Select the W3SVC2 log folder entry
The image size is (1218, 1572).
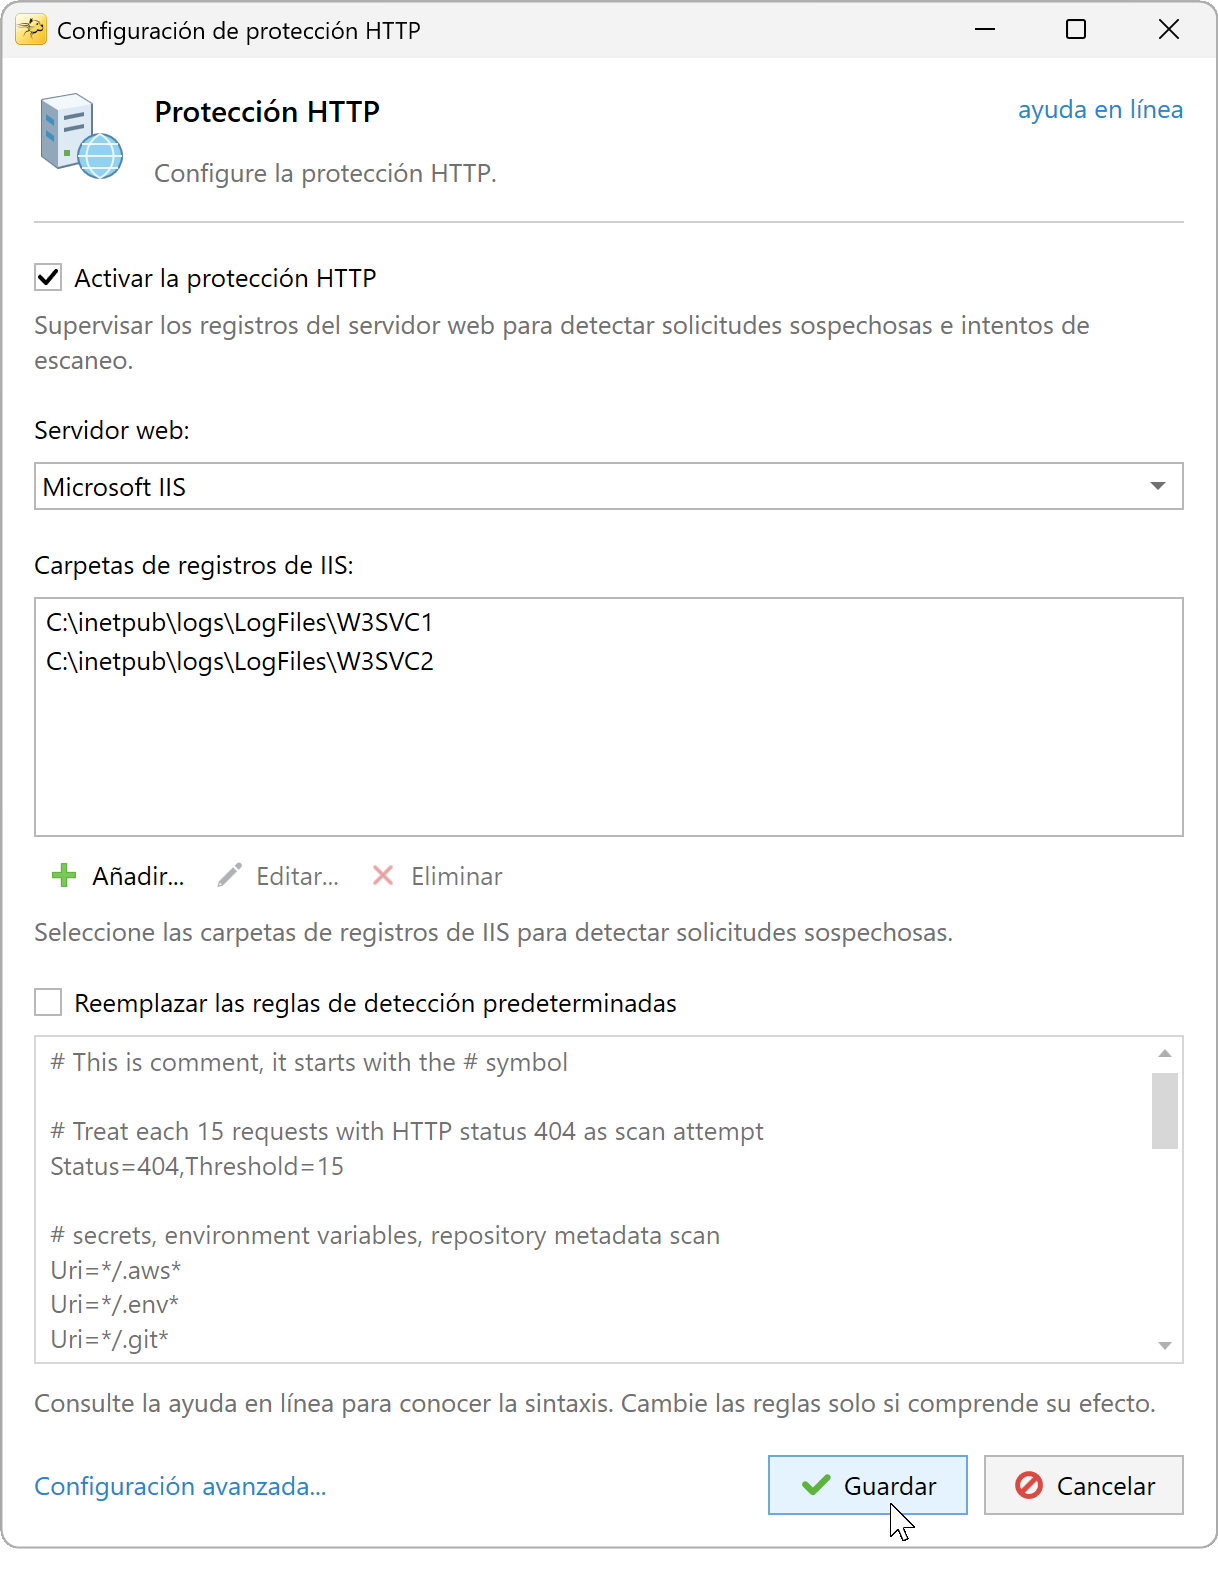240,661
